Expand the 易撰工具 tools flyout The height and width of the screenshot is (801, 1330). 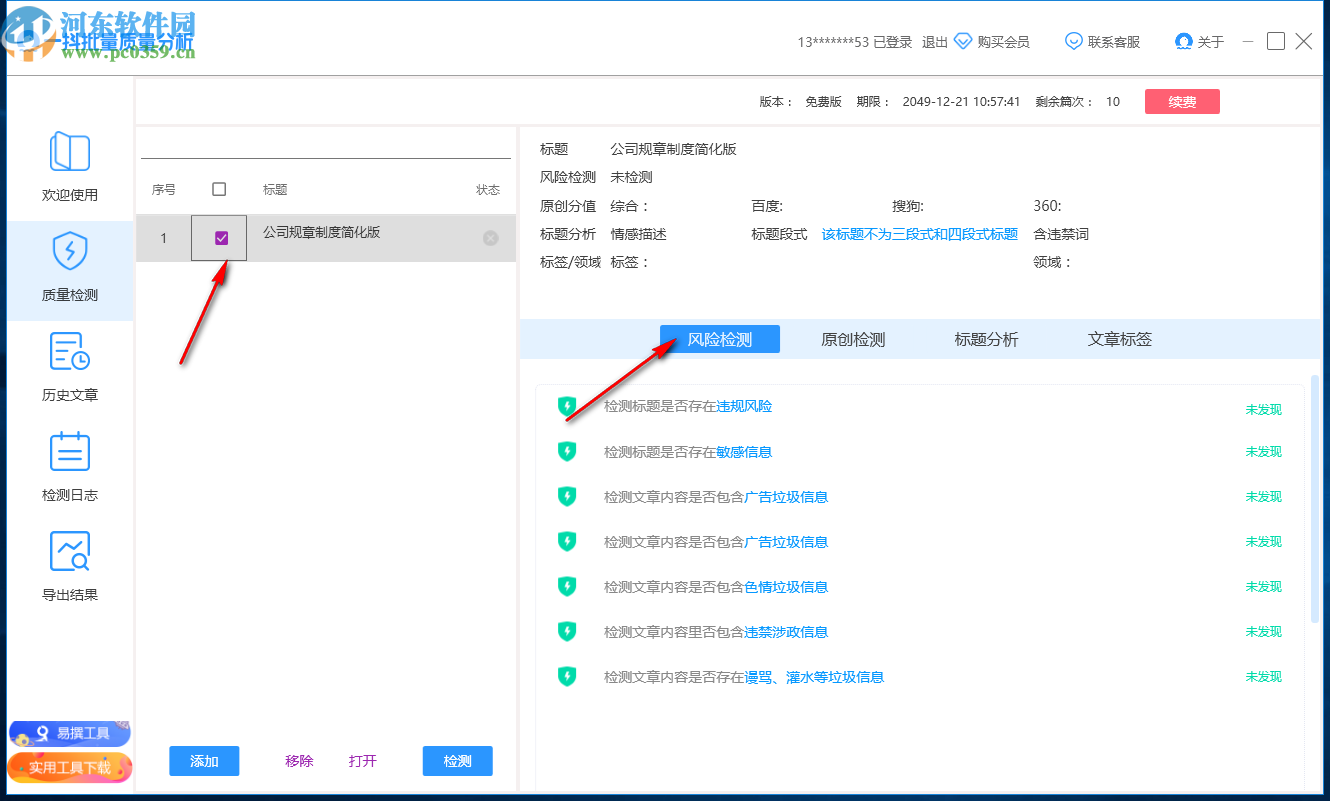[69, 732]
